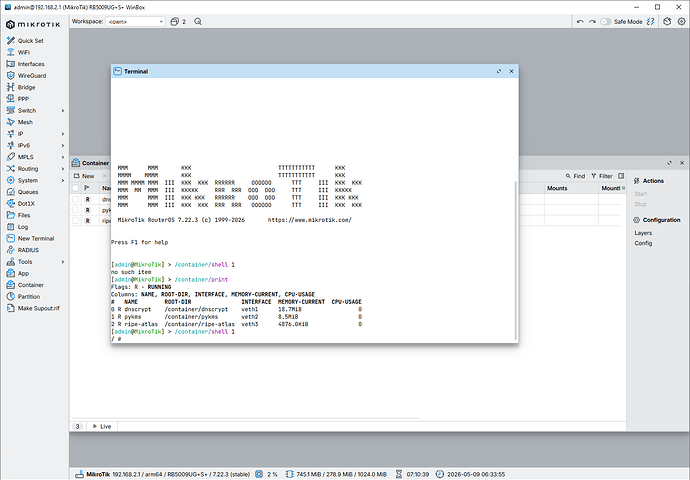The height and width of the screenshot is (480, 690).
Task: Click the Terminal shell prompt line
Action: pyautogui.click(x=116, y=339)
